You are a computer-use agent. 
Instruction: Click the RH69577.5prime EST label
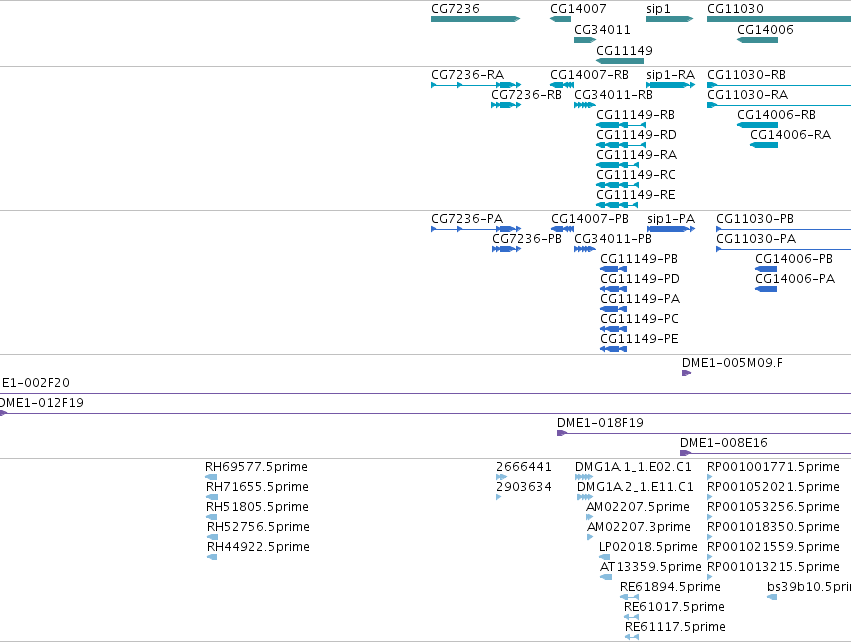(x=256, y=467)
